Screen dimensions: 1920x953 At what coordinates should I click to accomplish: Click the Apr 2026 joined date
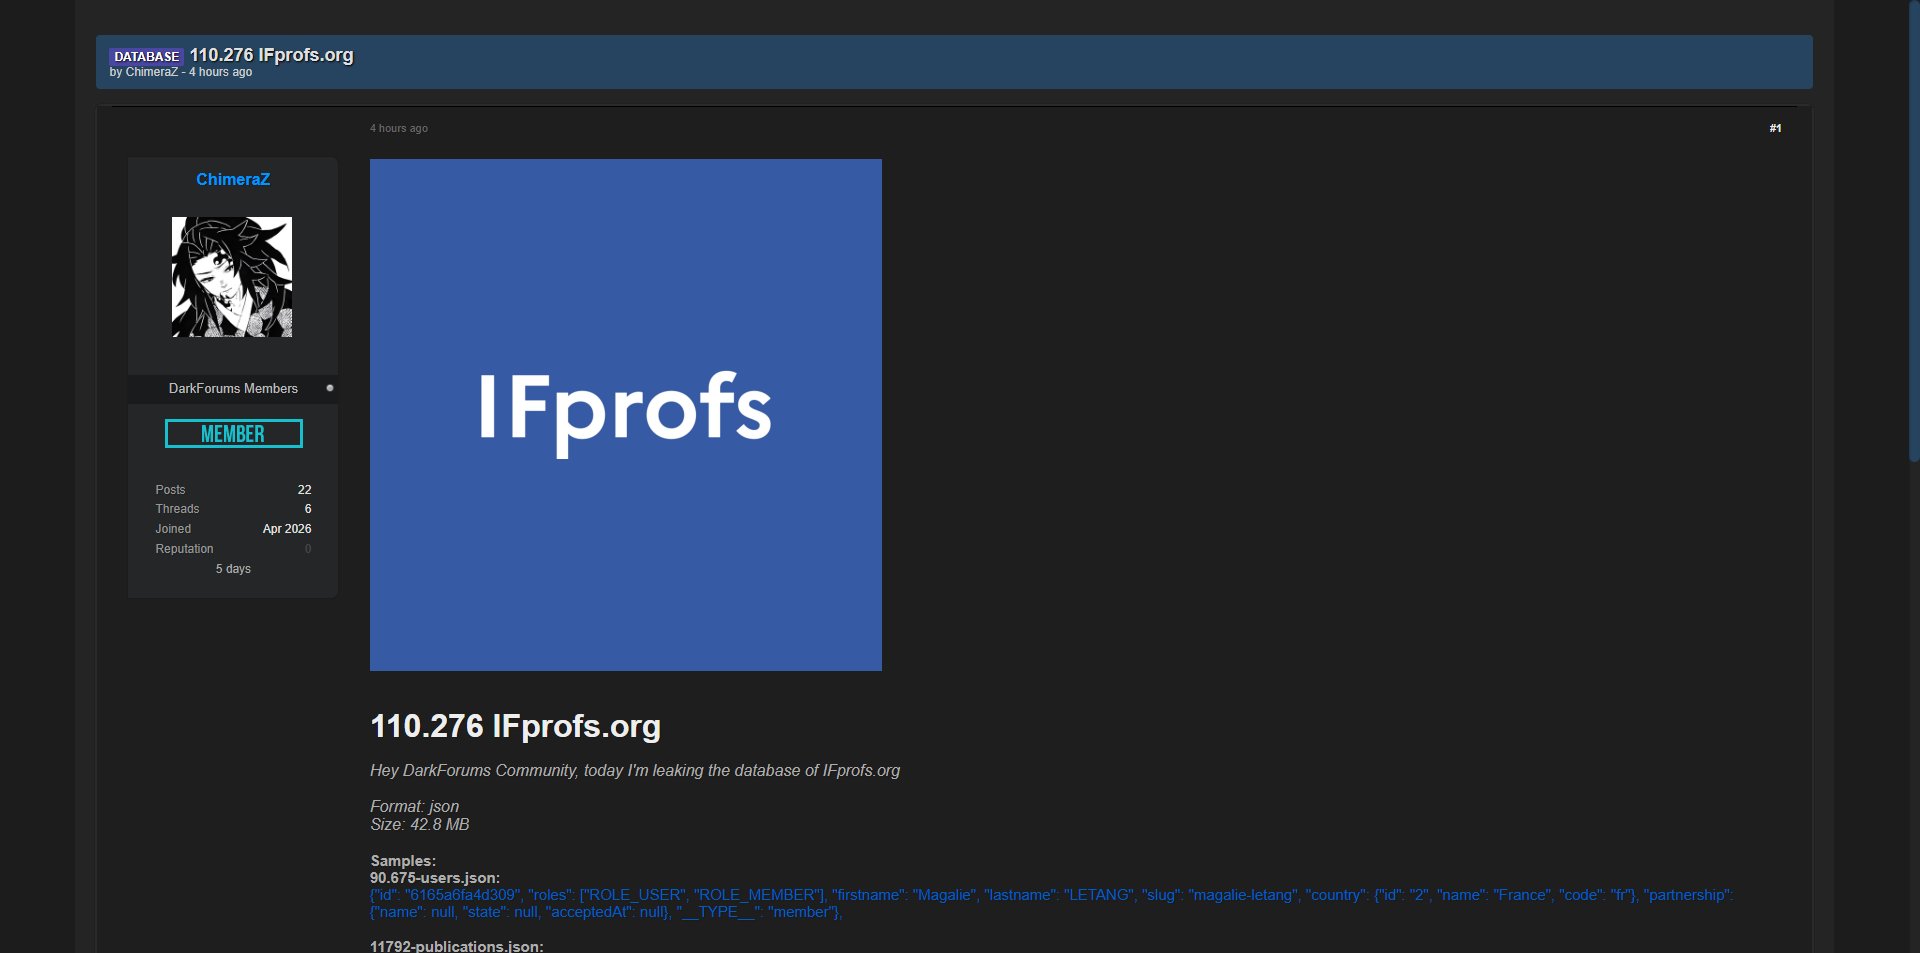coord(286,529)
